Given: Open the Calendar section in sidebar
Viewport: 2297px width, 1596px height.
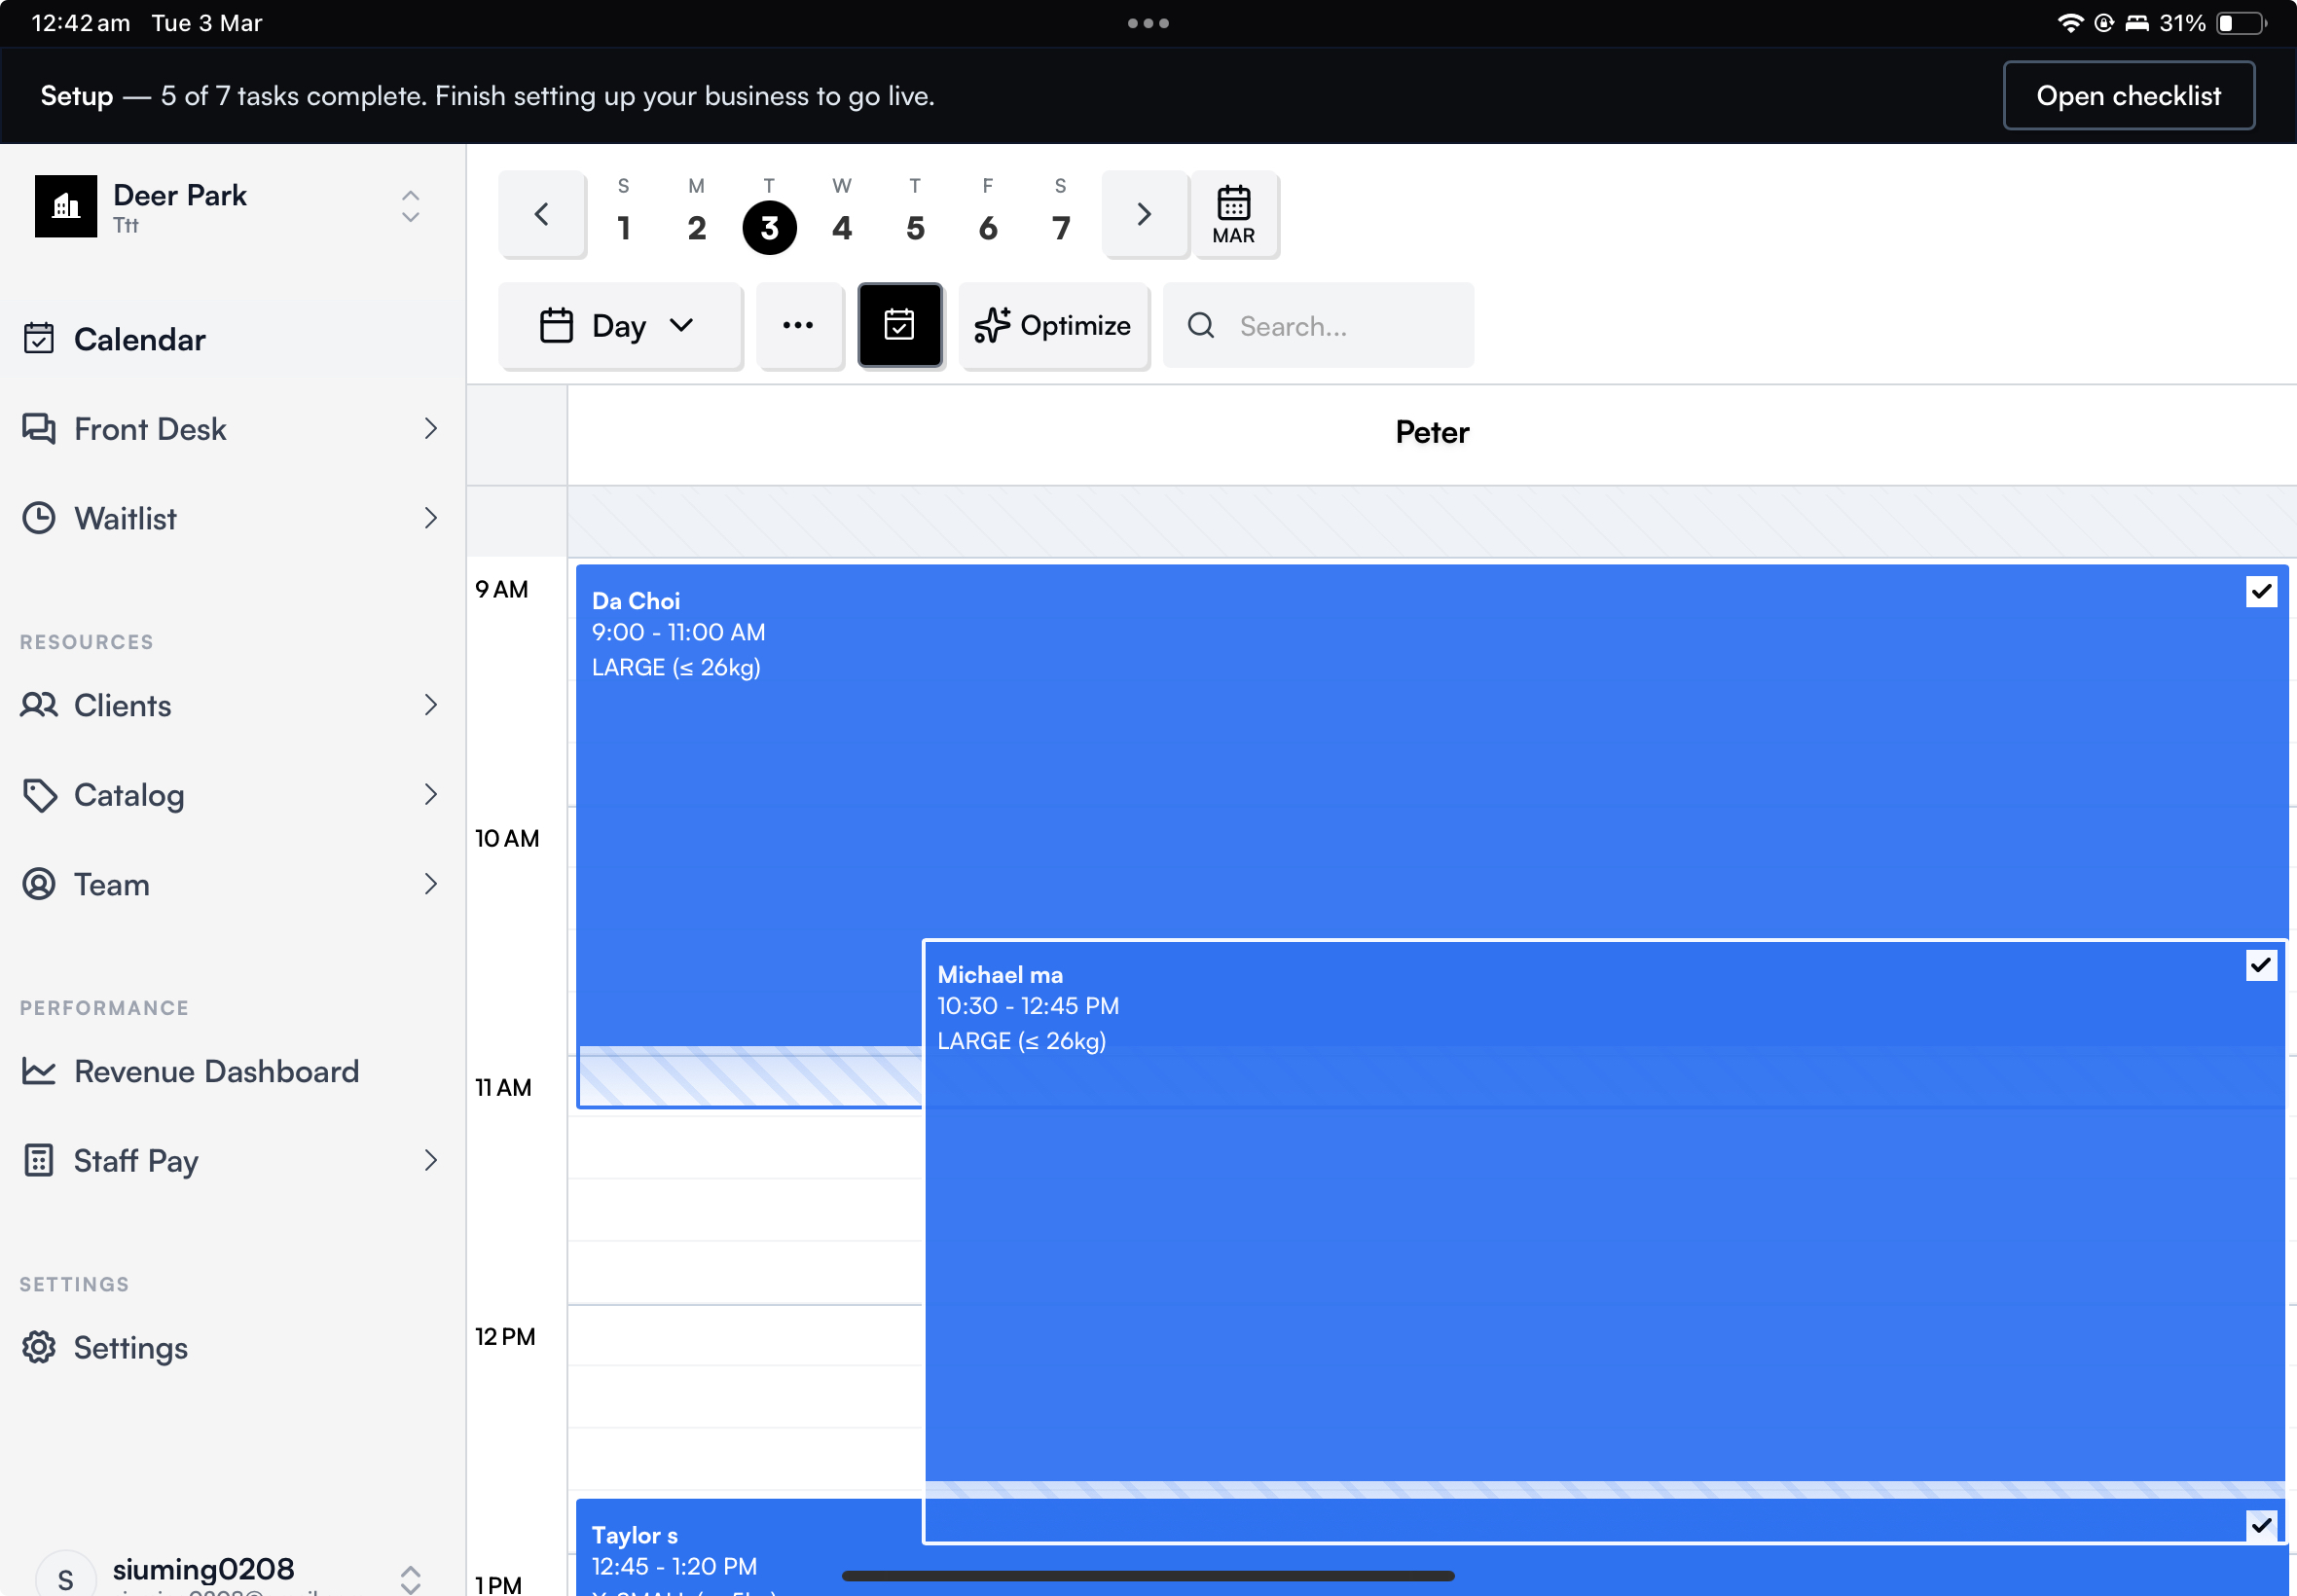Looking at the screenshot, I should click(139, 339).
